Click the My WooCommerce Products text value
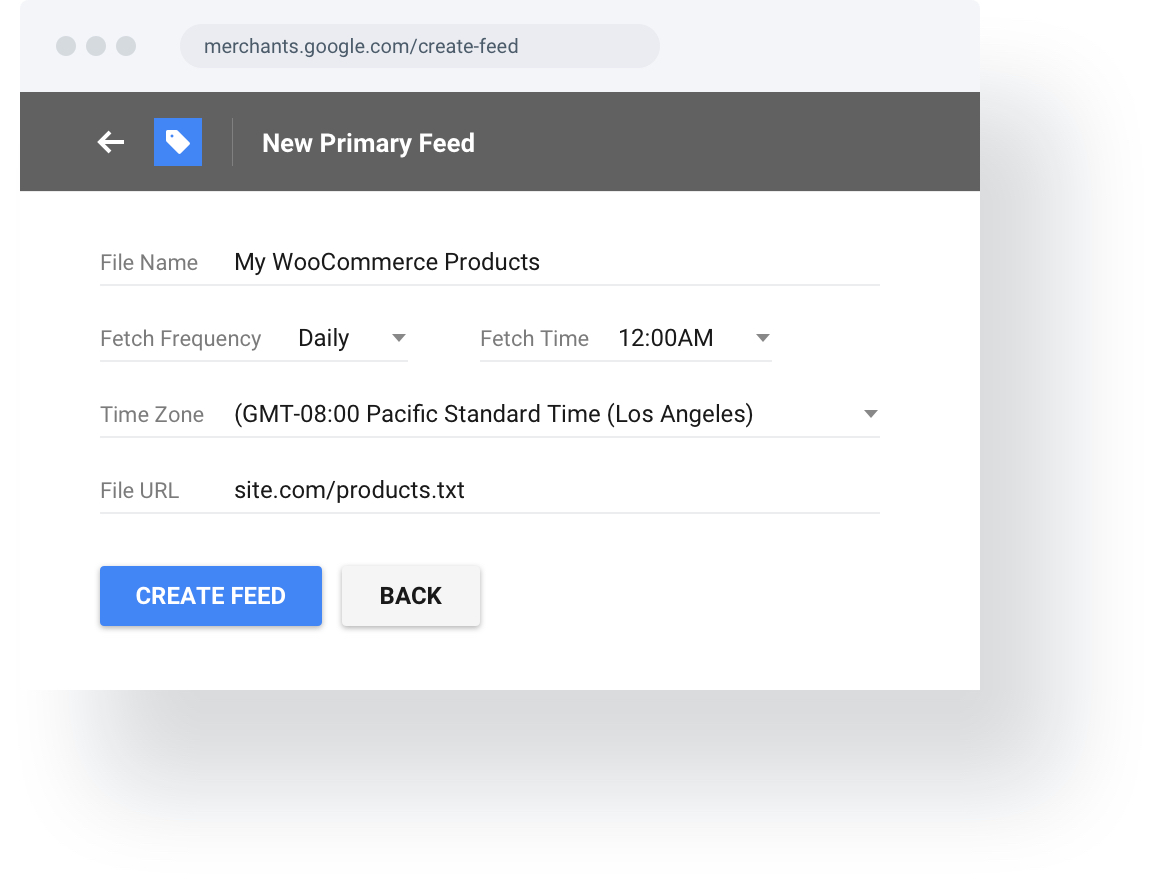Image resolution: width=1160 pixels, height=890 pixels. (x=387, y=261)
